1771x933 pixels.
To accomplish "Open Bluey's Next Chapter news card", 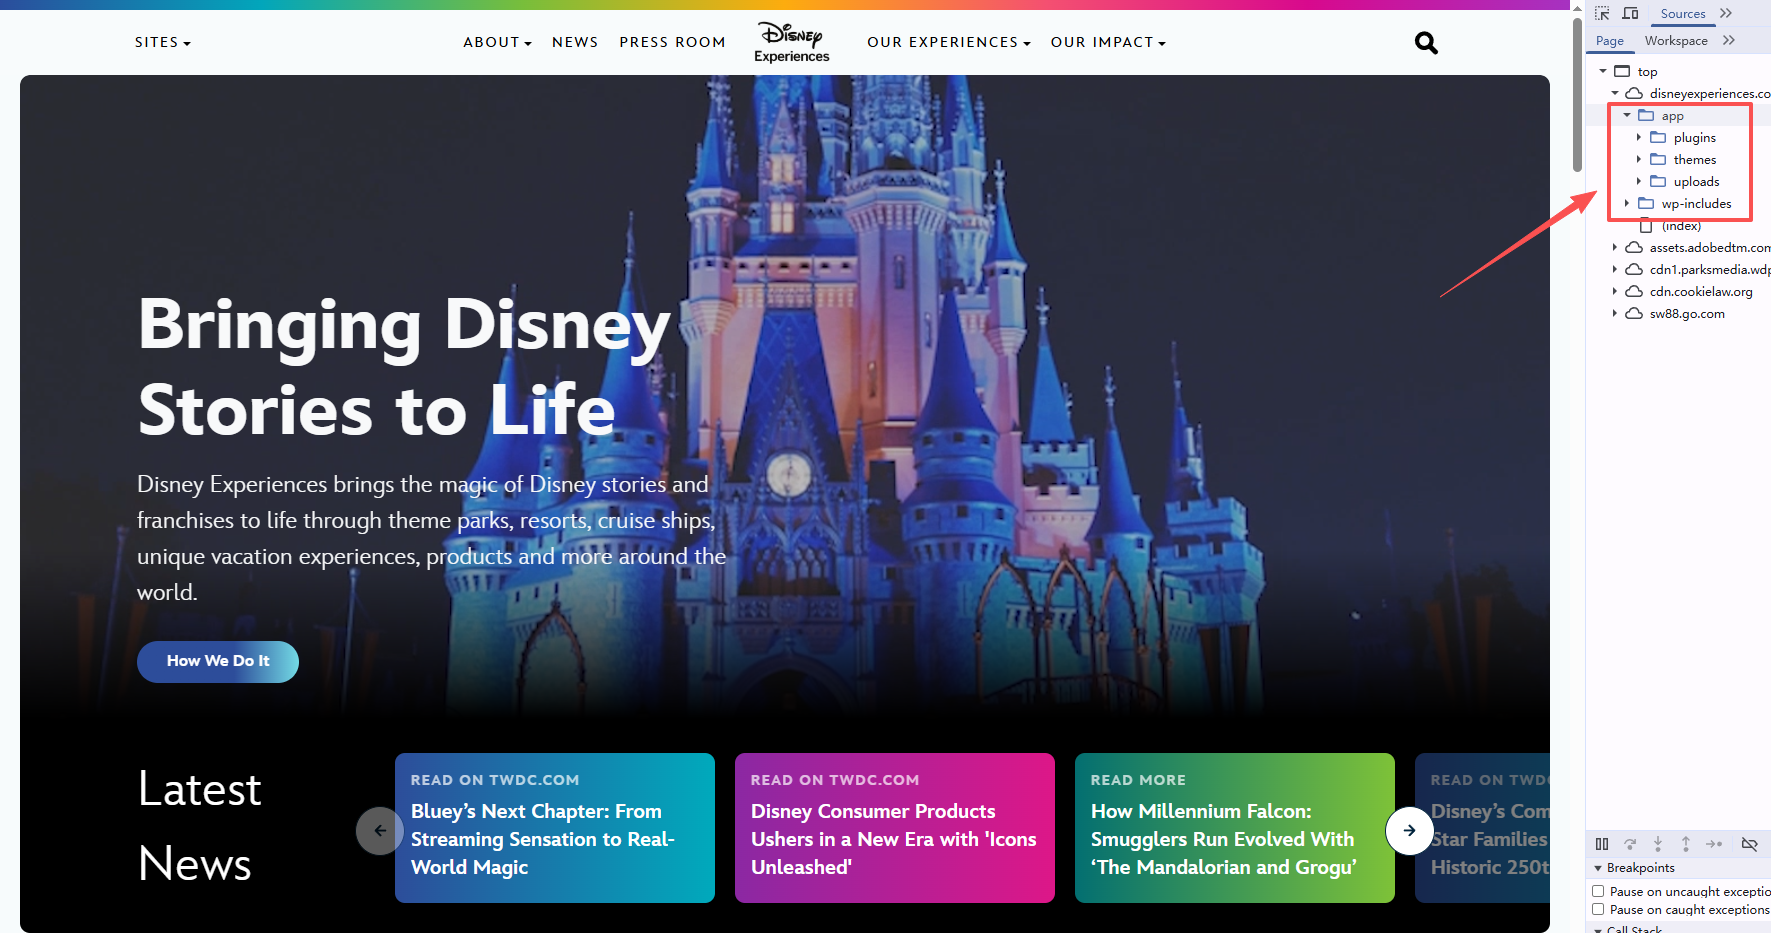I will coord(555,828).
